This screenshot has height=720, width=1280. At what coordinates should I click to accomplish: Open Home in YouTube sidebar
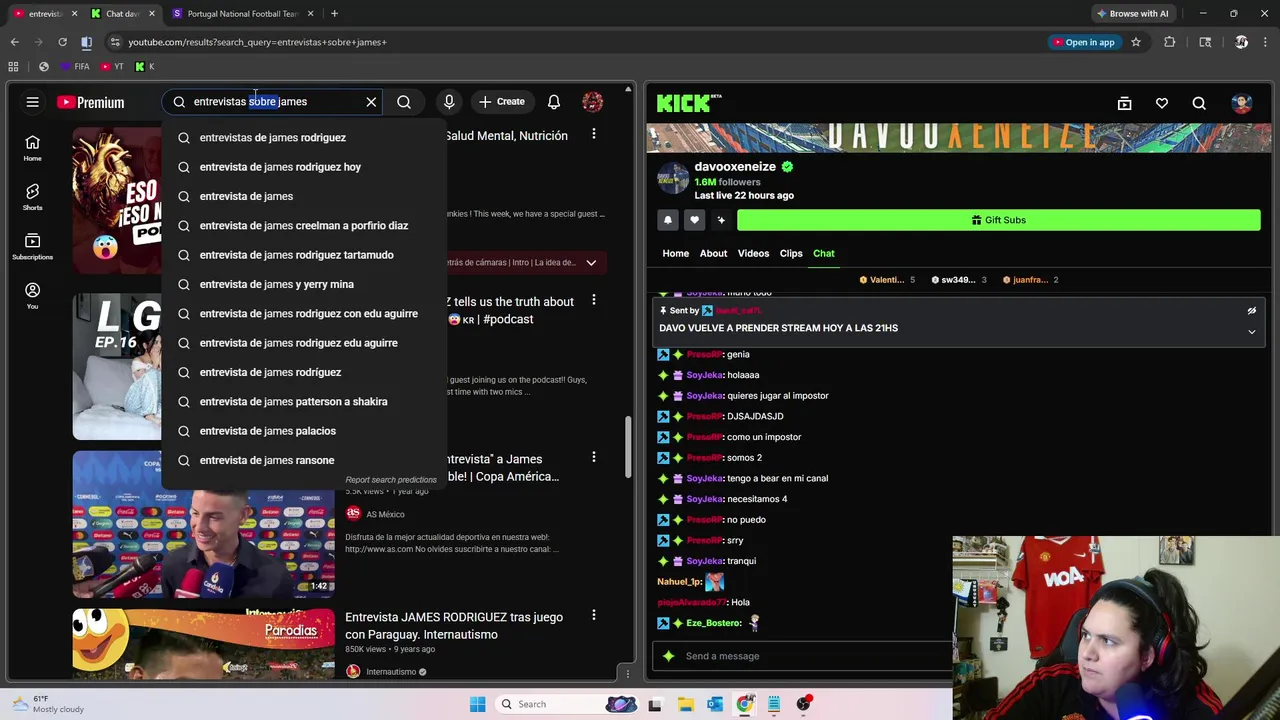(32, 148)
